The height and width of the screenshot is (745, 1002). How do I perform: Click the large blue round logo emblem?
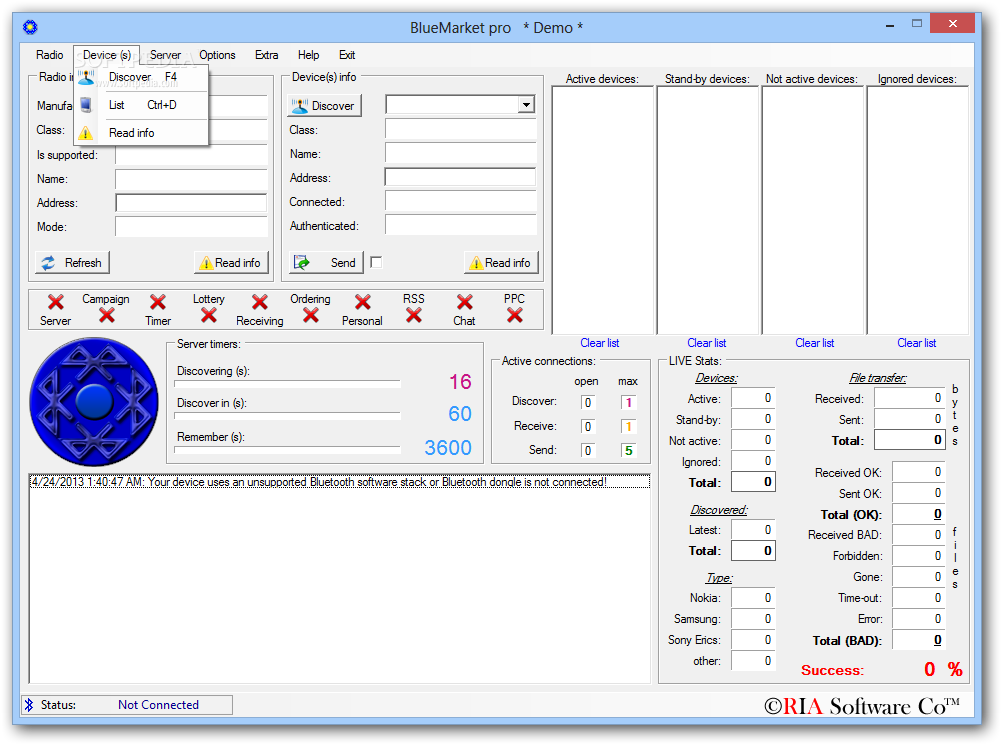tap(94, 401)
